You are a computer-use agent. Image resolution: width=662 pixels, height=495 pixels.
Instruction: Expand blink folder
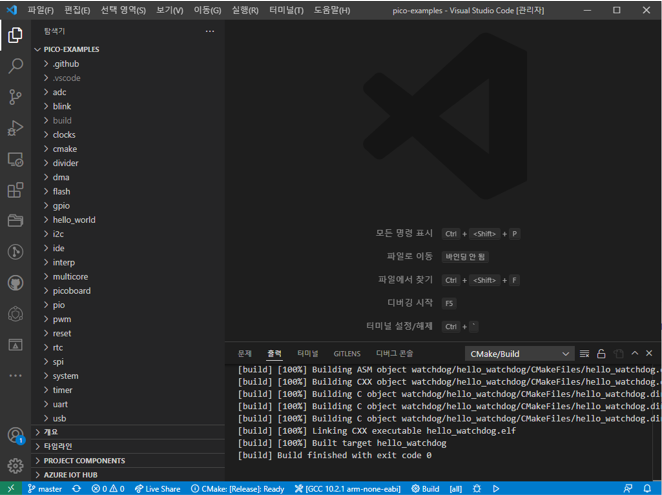[x=128, y=106]
